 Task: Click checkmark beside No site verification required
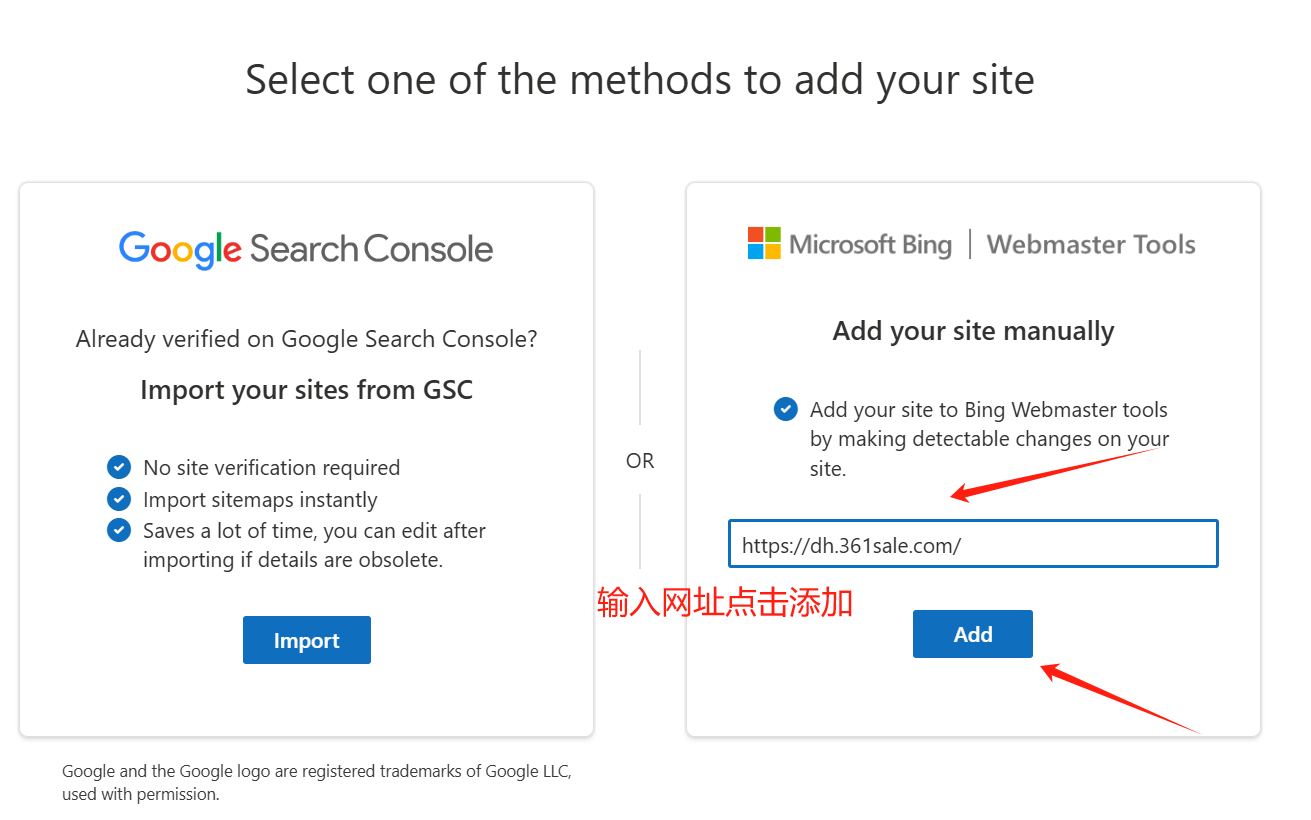pos(119,467)
